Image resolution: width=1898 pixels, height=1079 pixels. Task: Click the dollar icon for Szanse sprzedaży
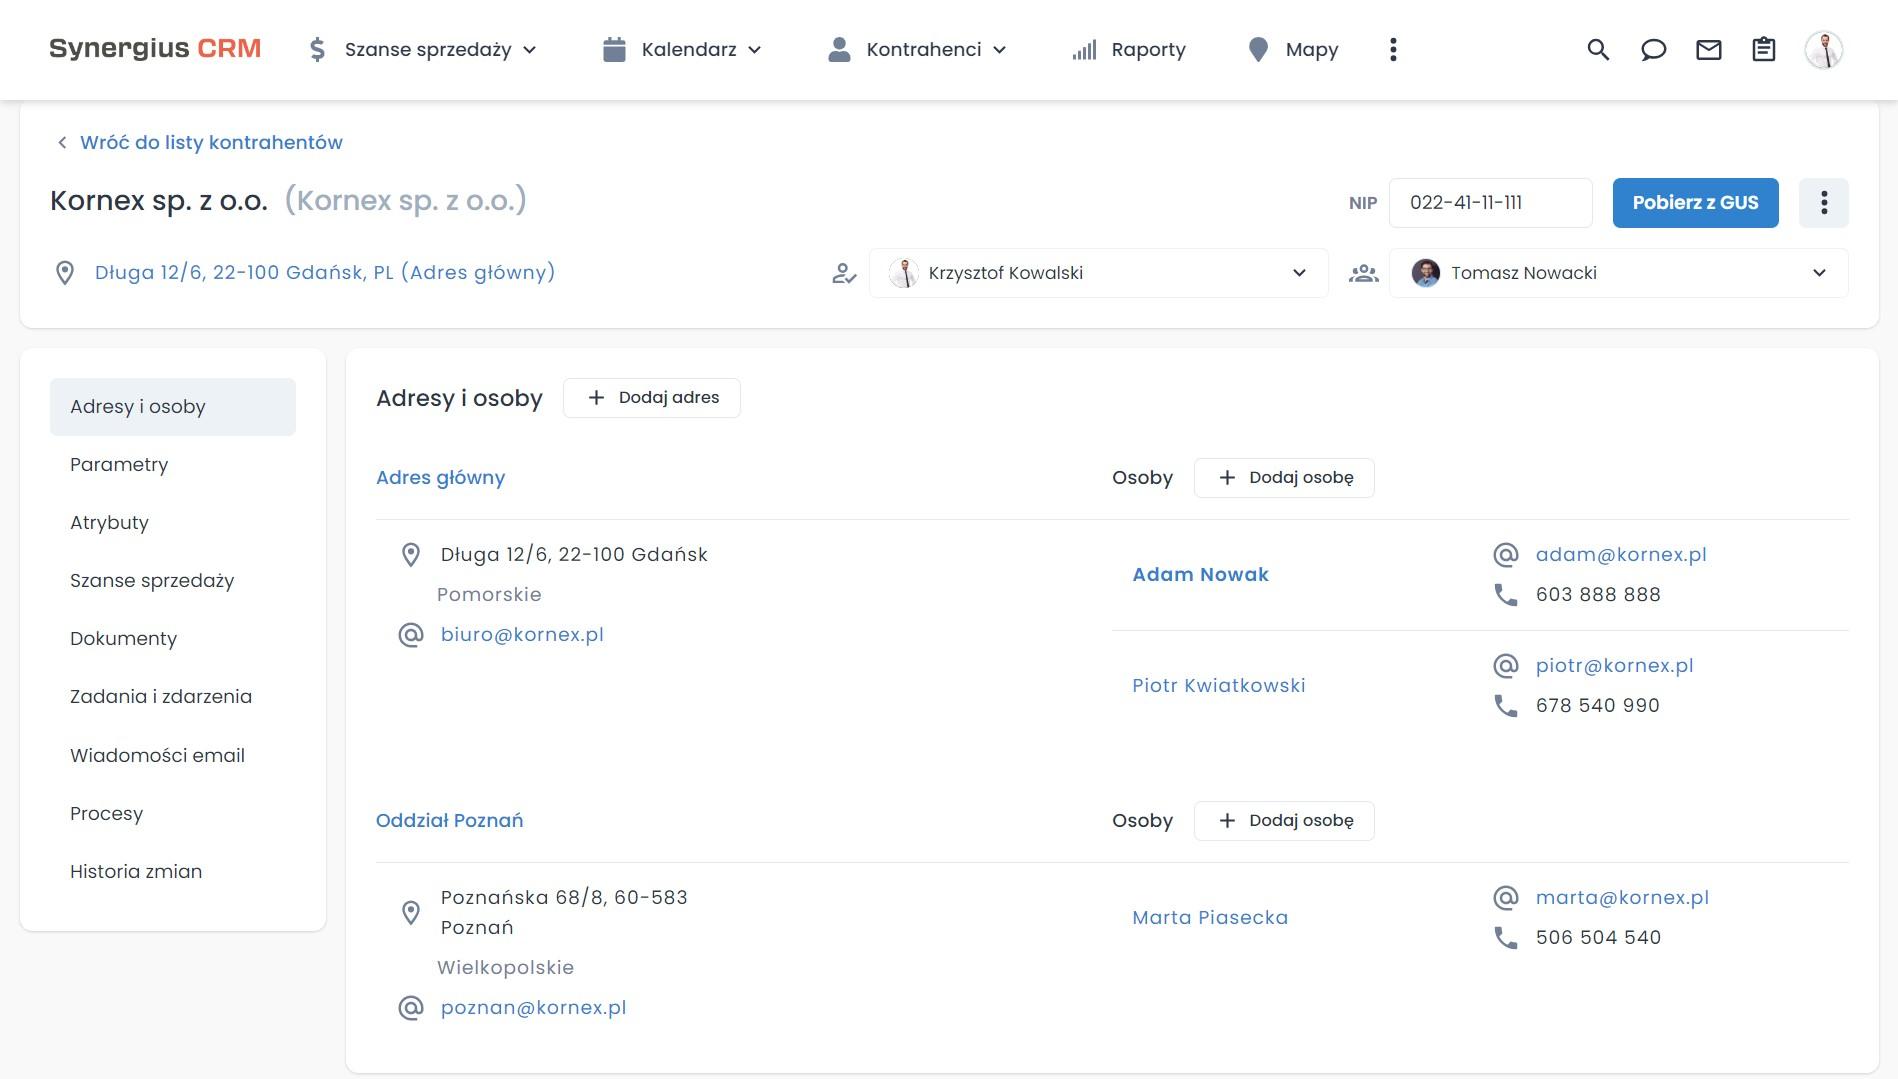click(317, 50)
